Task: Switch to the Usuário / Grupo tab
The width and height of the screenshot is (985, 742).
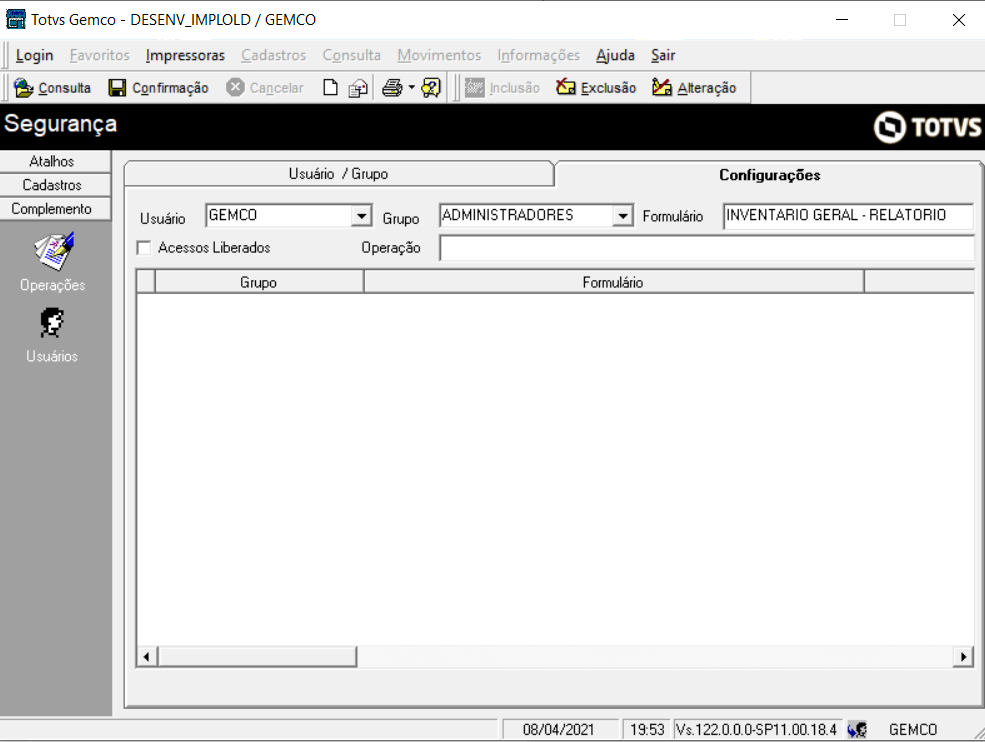Action: [x=339, y=174]
